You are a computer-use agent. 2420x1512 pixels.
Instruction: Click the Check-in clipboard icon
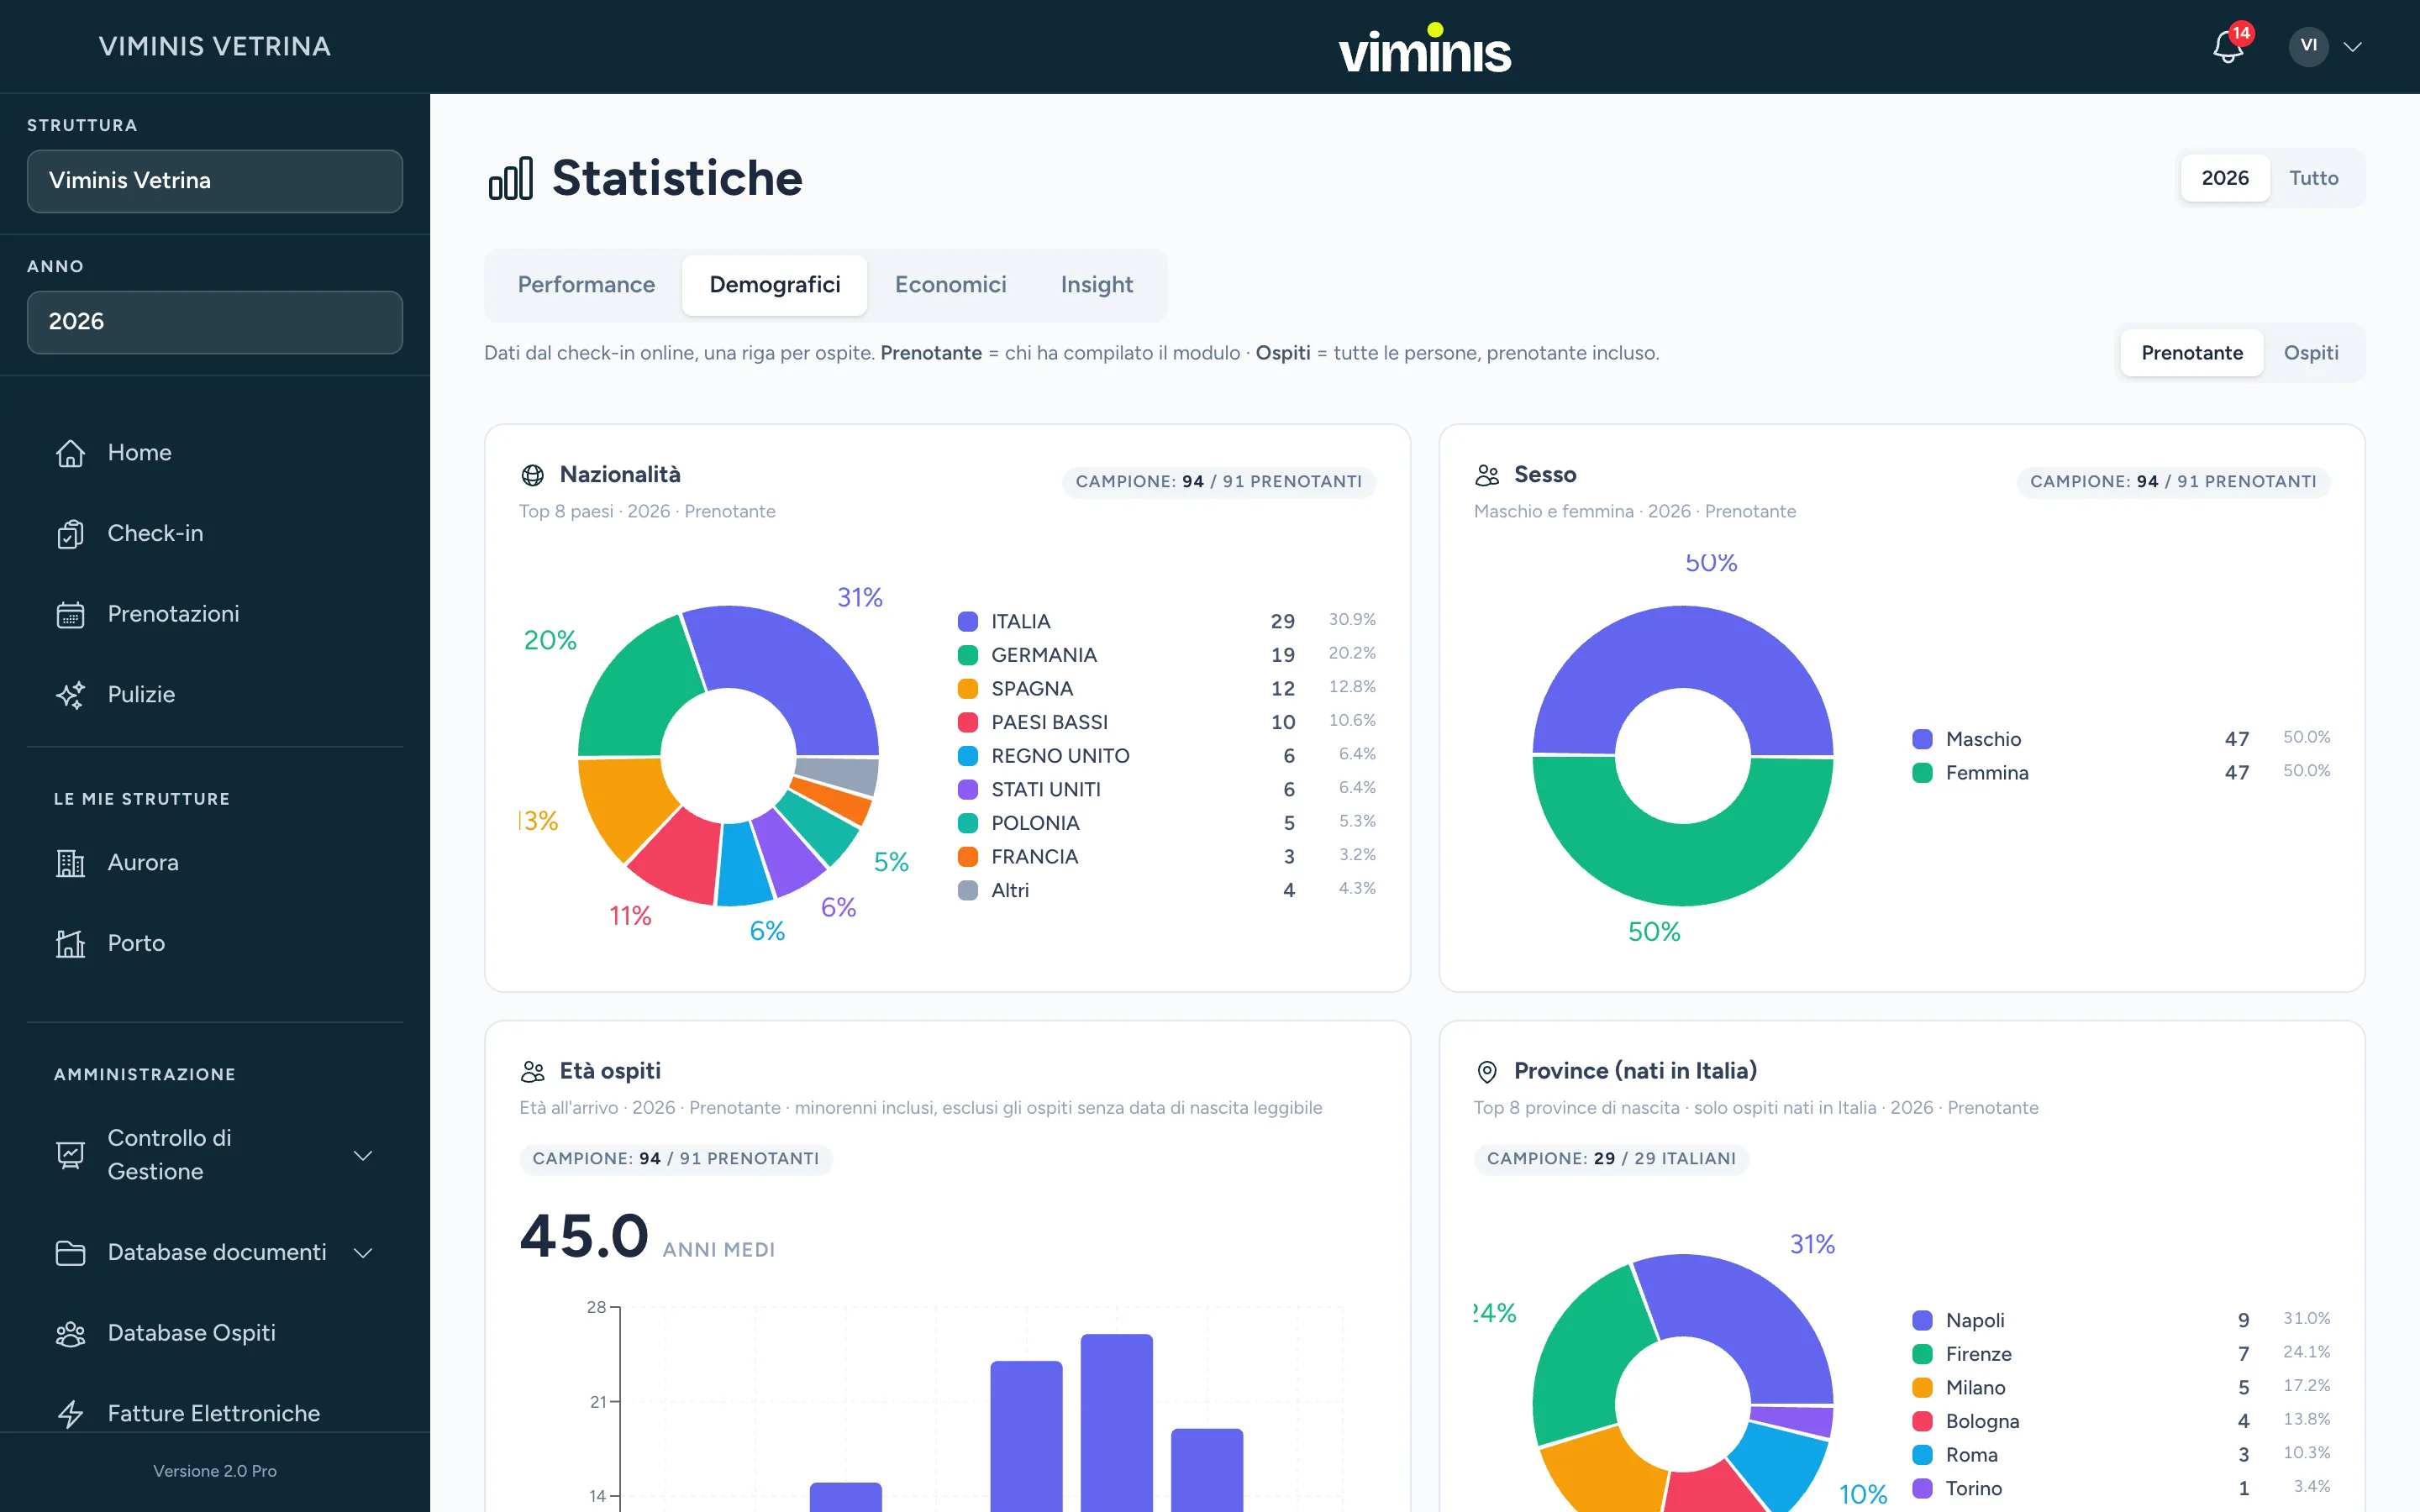pos(70,534)
